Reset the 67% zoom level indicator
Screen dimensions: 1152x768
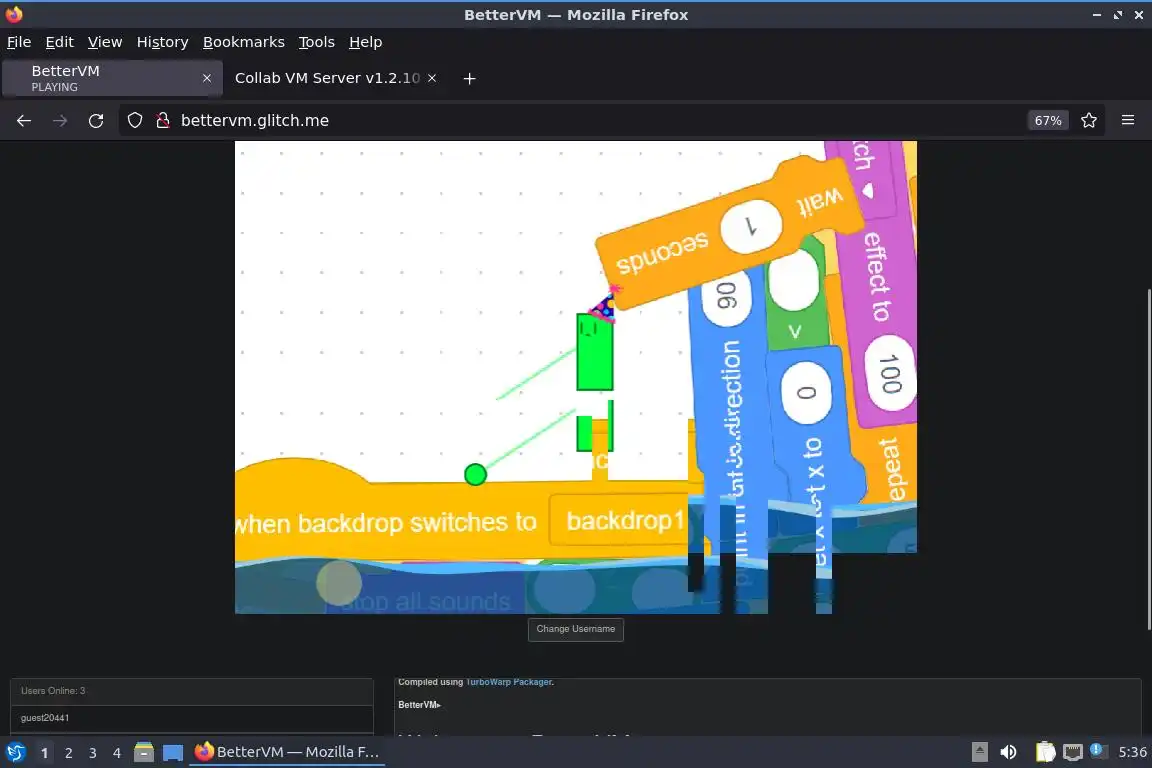pyautogui.click(x=1048, y=121)
